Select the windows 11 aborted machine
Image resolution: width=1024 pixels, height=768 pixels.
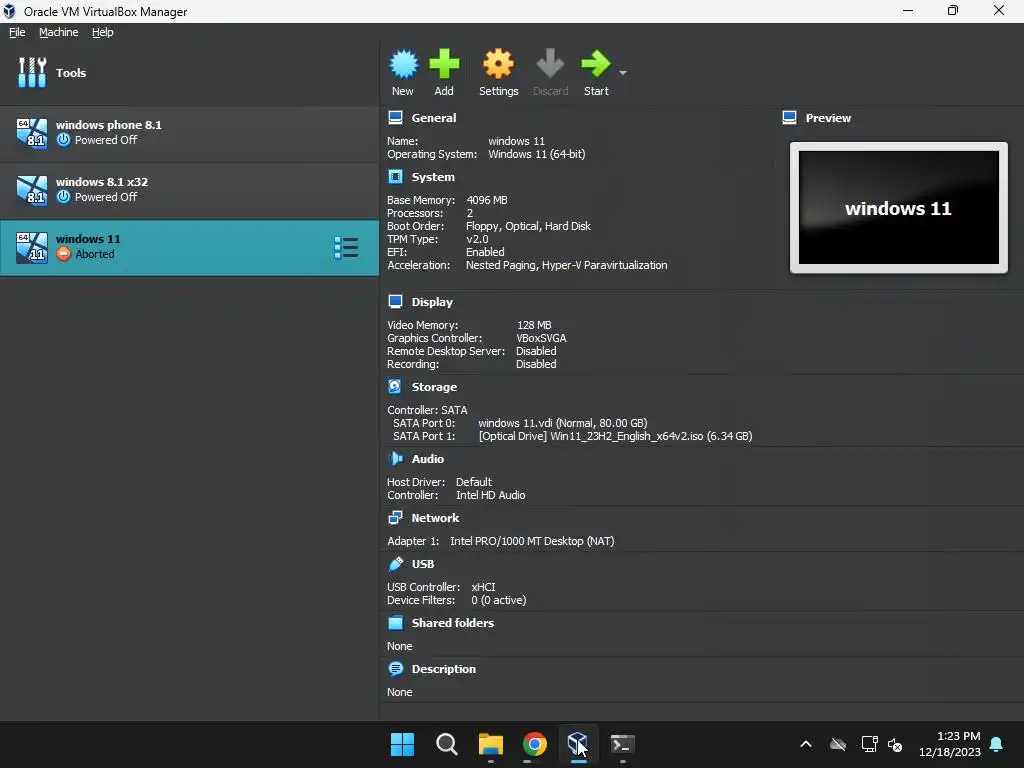pos(189,248)
